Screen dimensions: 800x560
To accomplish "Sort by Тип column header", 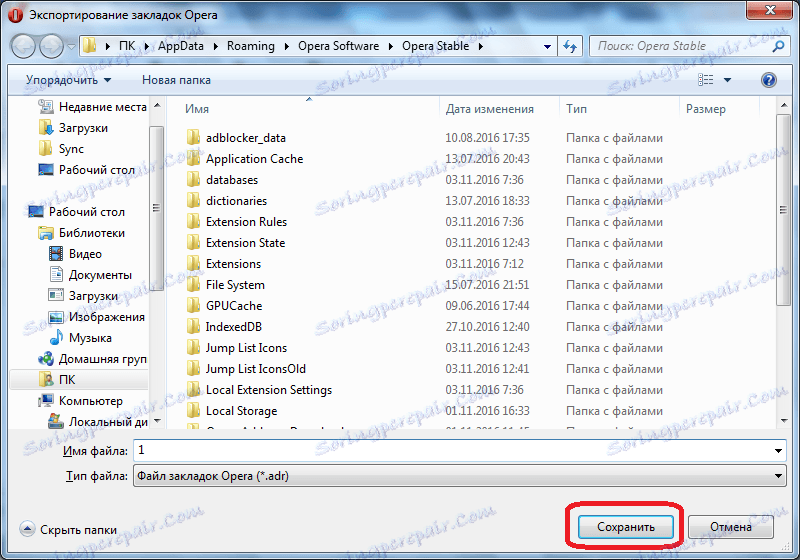I will (x=576, y=109).
